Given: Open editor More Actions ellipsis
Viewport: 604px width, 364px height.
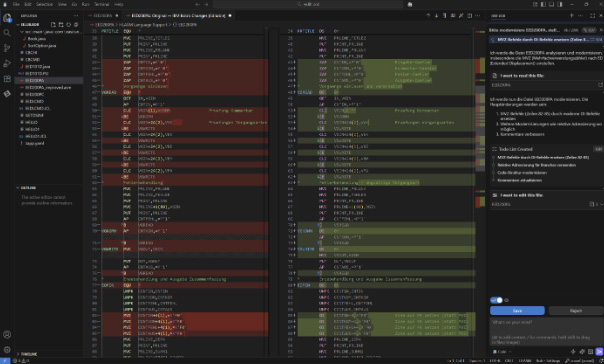Looking at the screenshot, I should pyautogui.click(x=478, y=15).
